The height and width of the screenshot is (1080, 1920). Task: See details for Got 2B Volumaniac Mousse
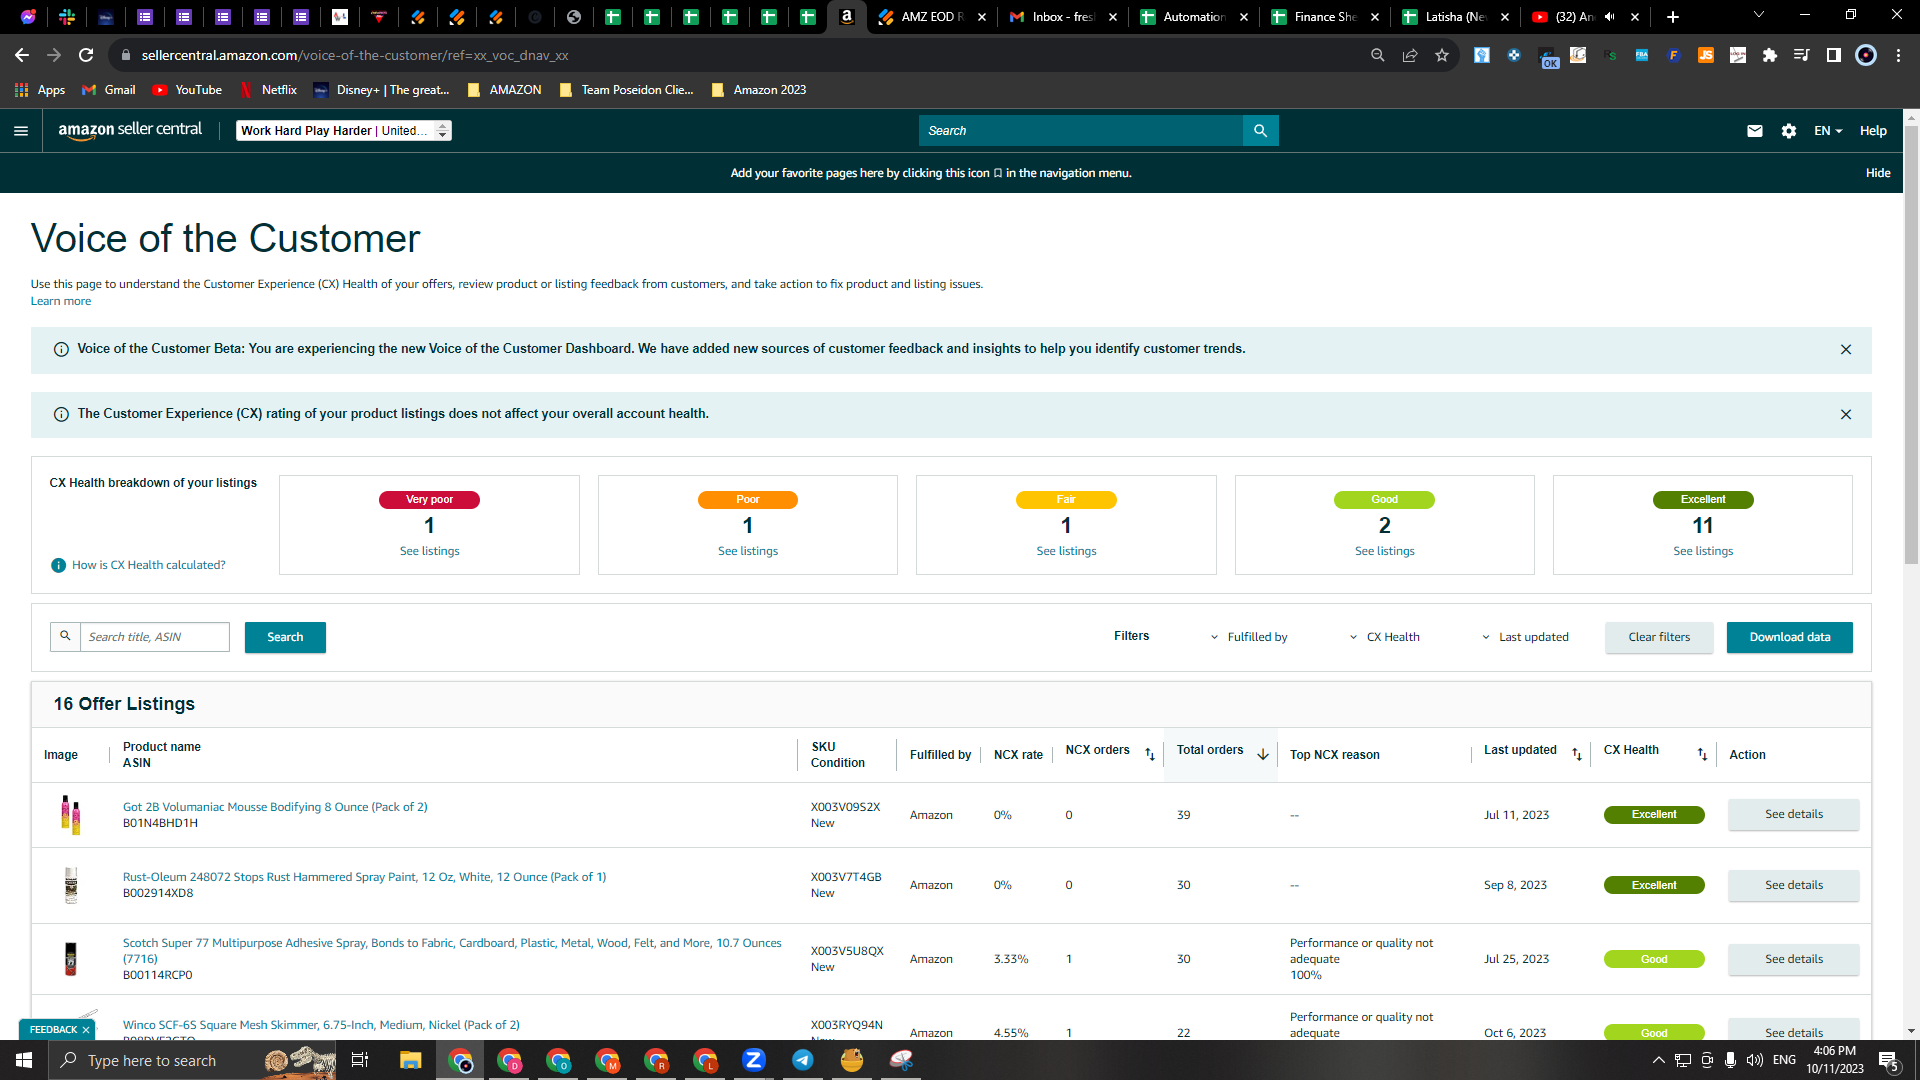tap(1794, 814)
